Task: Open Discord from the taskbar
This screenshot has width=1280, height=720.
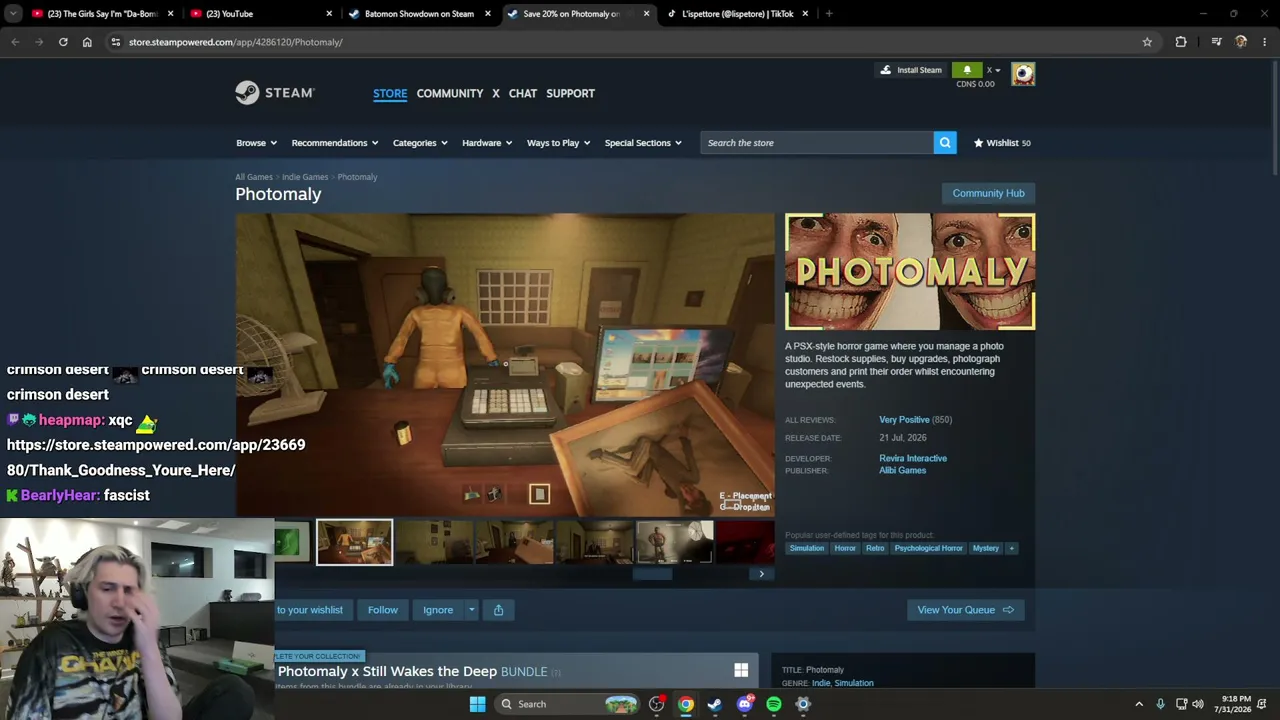Action: 744,704
